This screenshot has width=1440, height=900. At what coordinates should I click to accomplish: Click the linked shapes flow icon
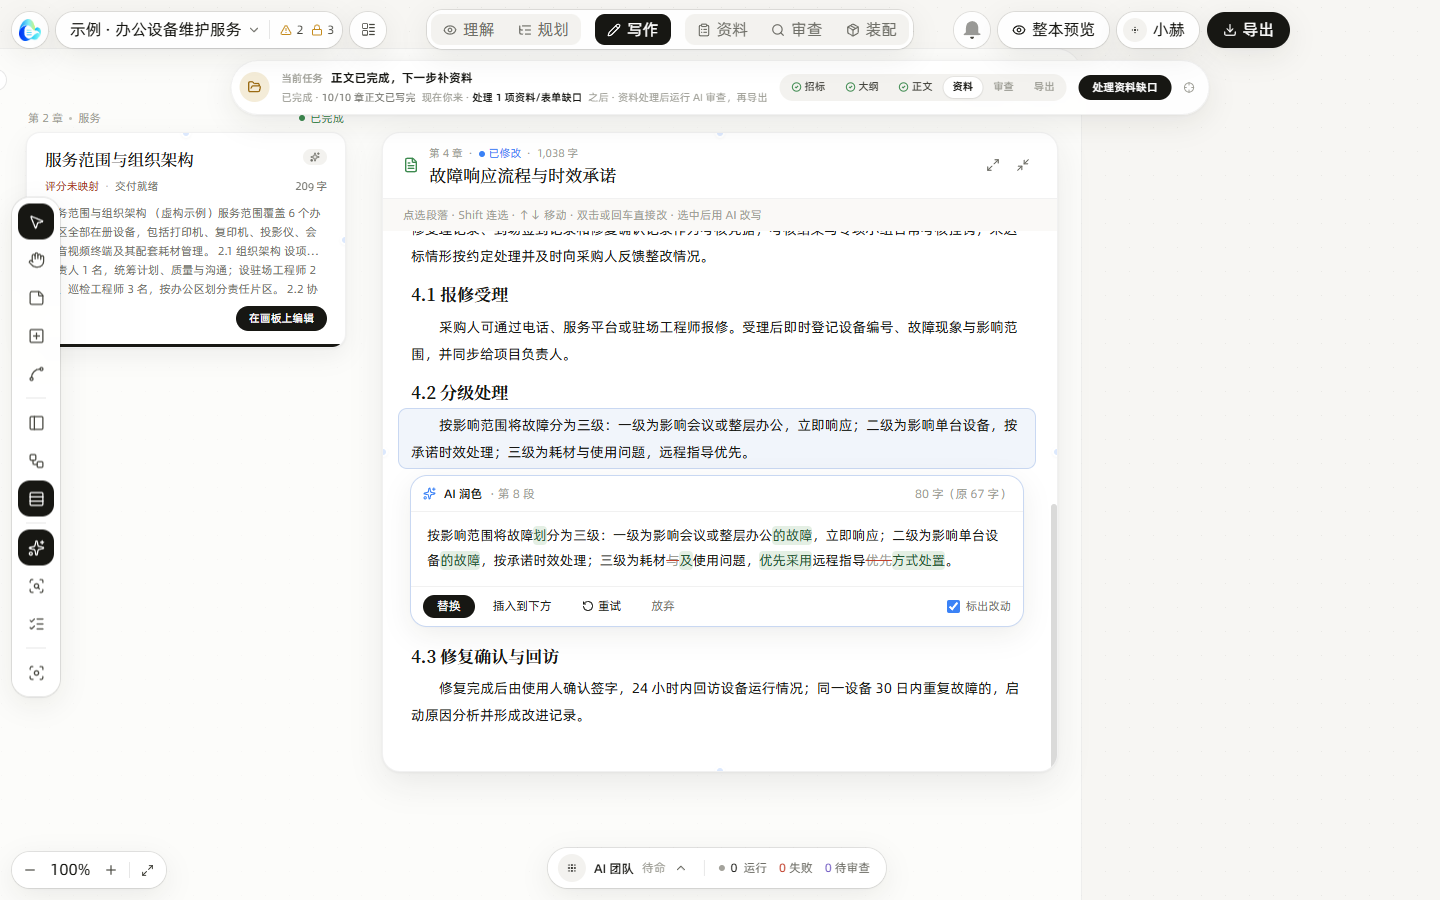pyautogui.click(x=36, y=461)
